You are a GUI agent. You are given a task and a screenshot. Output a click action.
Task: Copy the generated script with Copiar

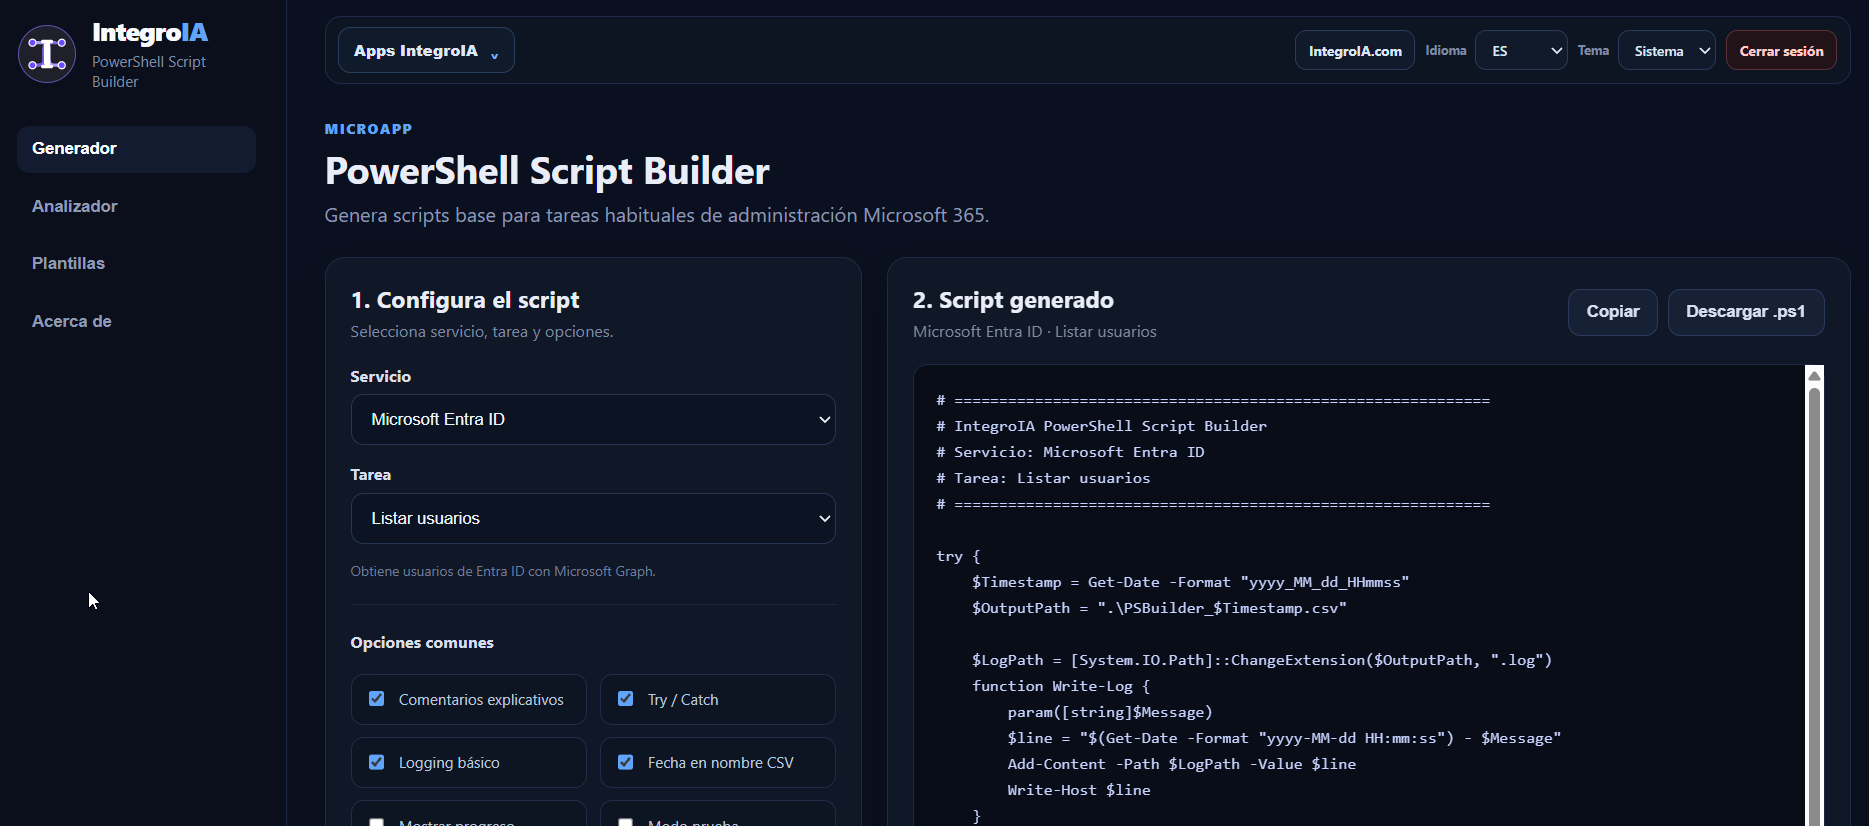click(1613, 312)
